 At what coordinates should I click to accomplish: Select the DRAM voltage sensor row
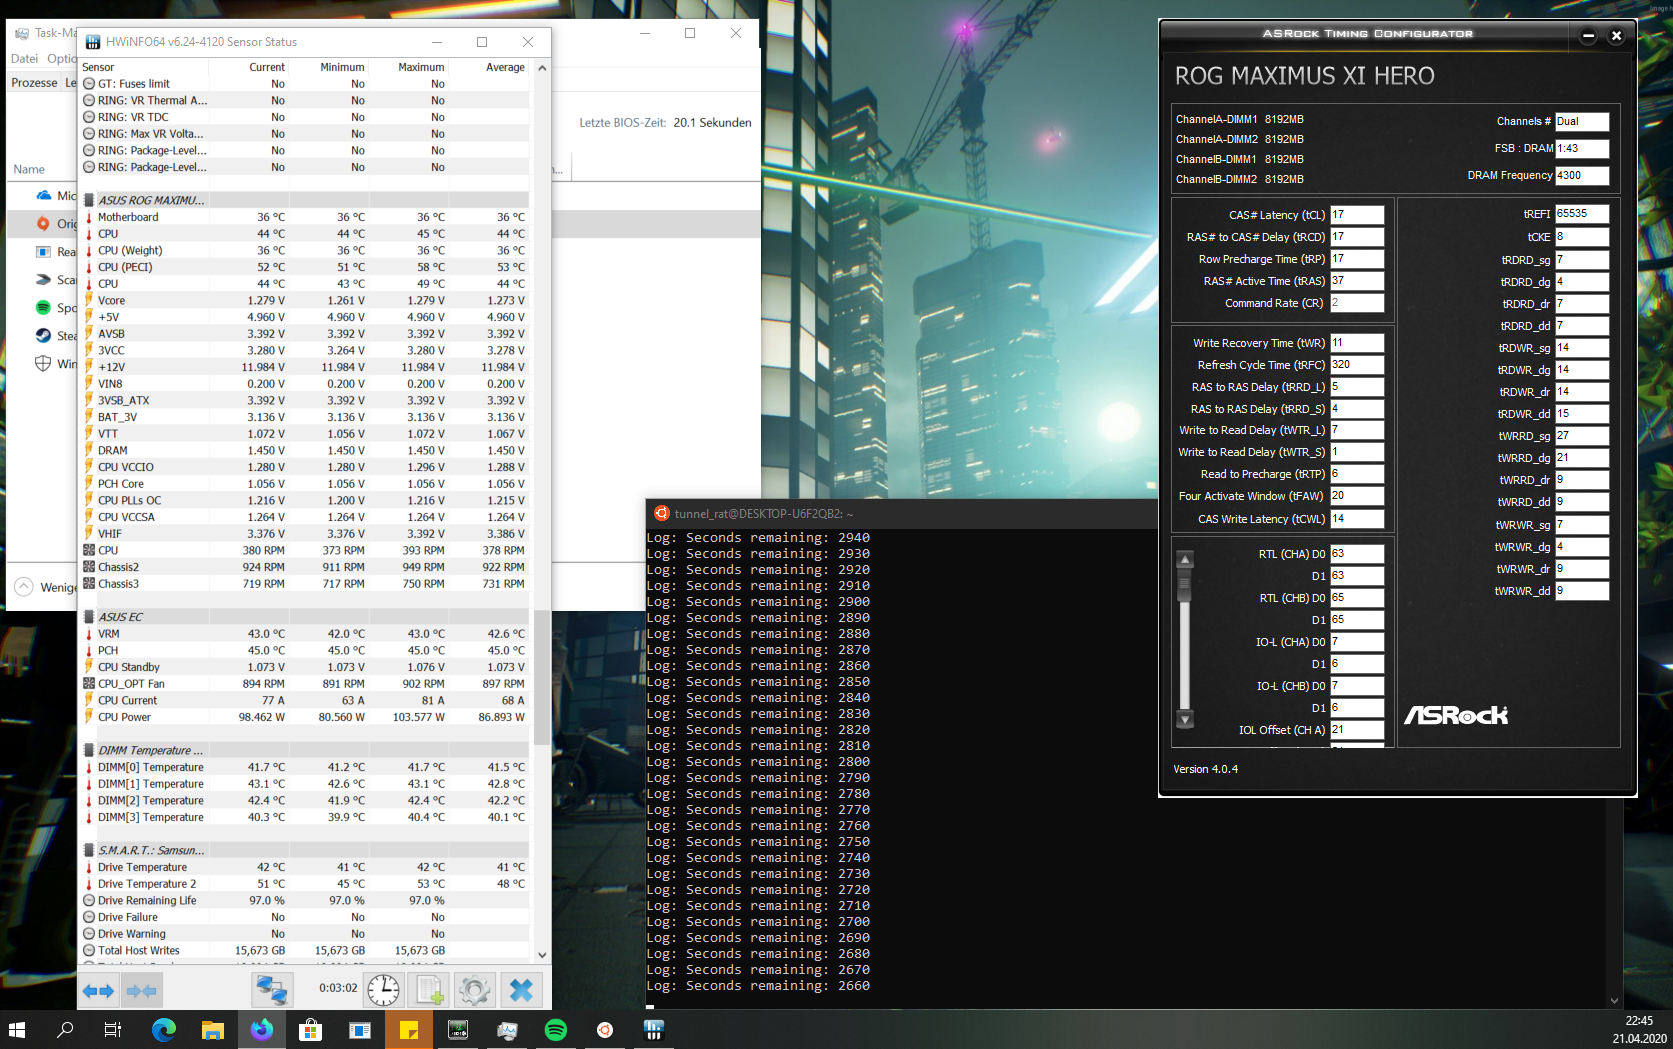click(305, 450)
